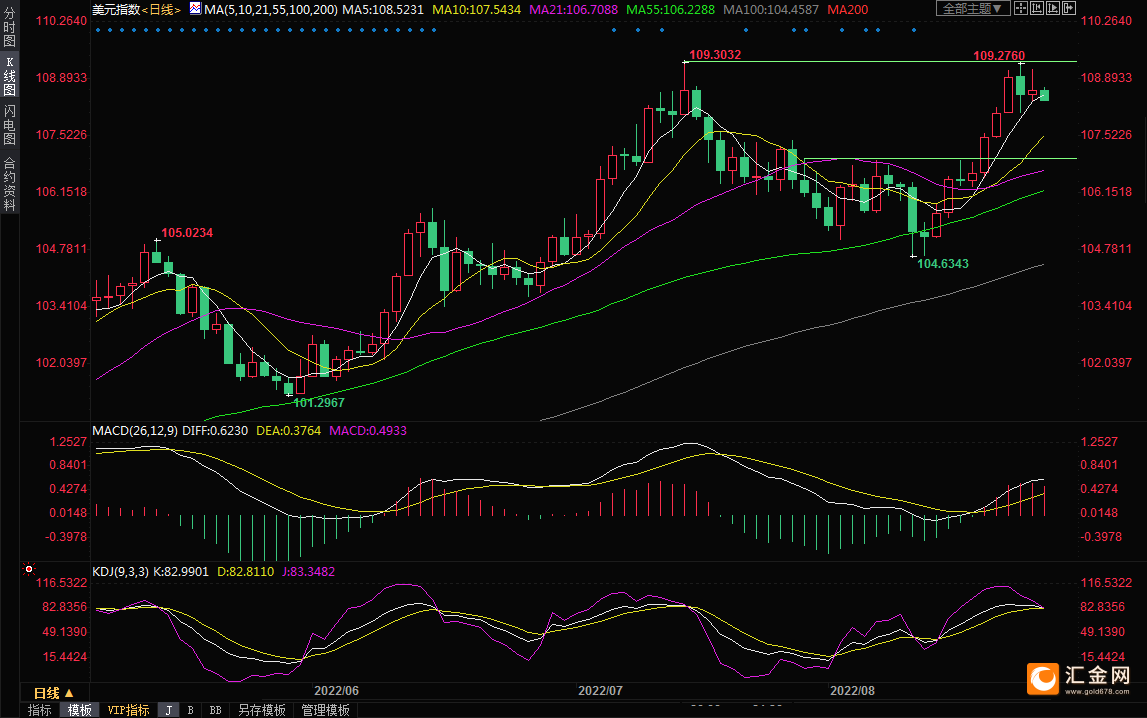Toggle the J template button
The image size is (1147, 718).
tap(168, 710)
